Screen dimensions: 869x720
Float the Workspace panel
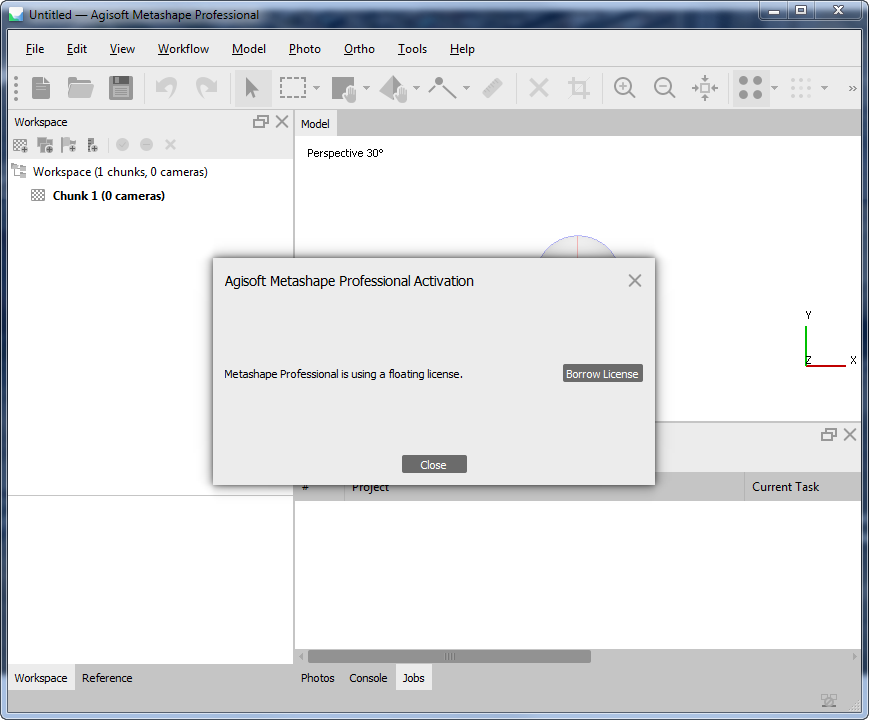(260, 122)
